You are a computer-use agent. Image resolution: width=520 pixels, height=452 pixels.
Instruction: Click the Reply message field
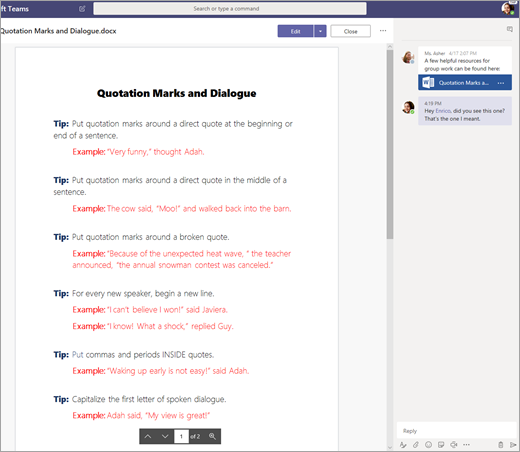456,431
